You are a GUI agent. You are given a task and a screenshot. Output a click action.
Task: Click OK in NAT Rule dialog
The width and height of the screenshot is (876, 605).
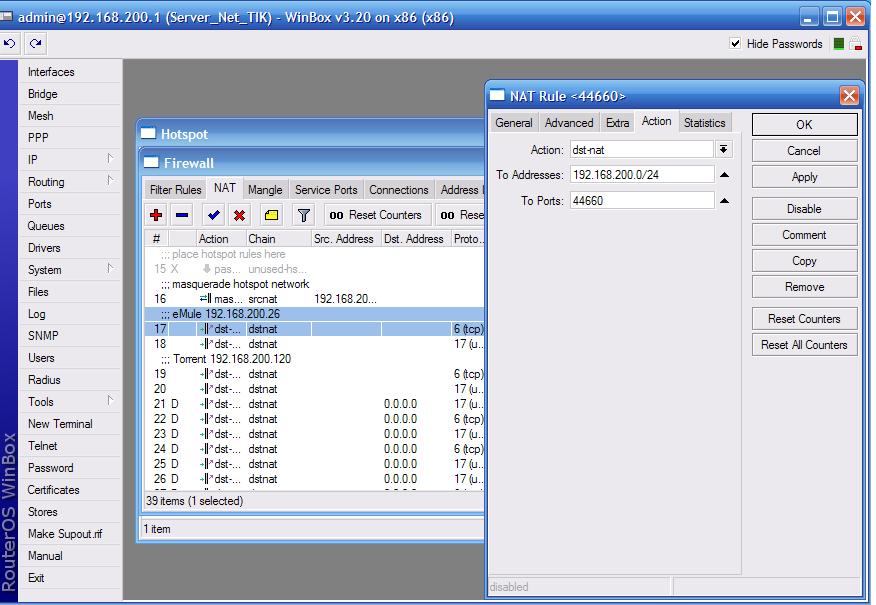pyautogui.click(x=804, y=125)
